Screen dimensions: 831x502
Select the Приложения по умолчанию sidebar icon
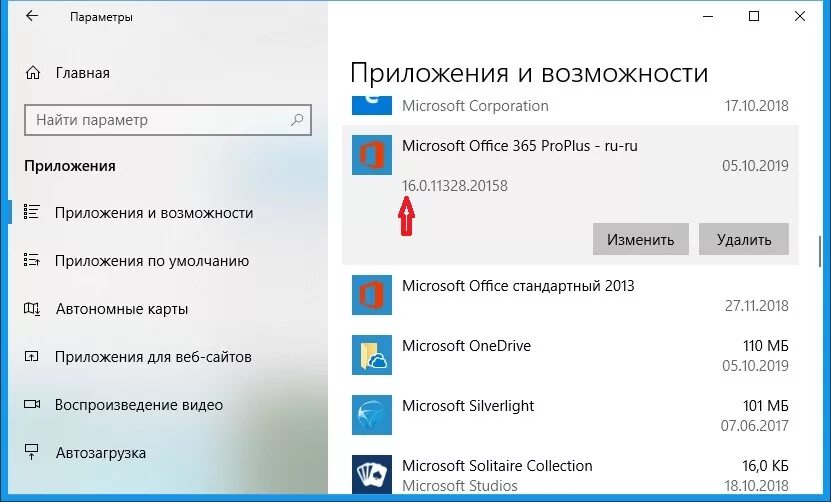point(32,260)
